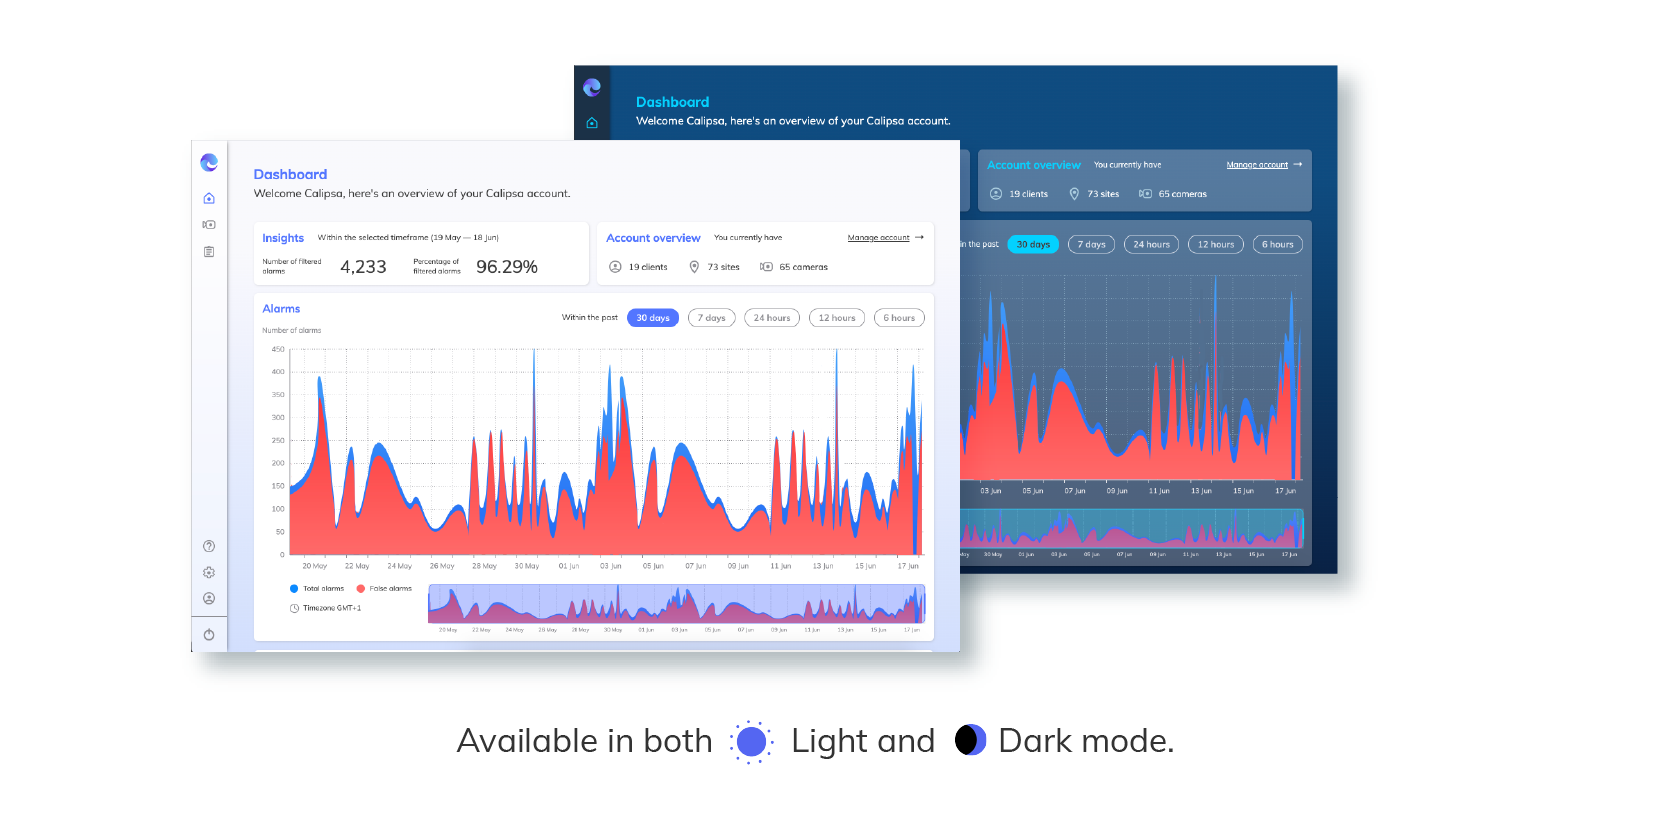This screenshot has height=834, width=1668.
Task: Click the camera icon beside 65 cameras, light window
Action: (x=766, y=267)
